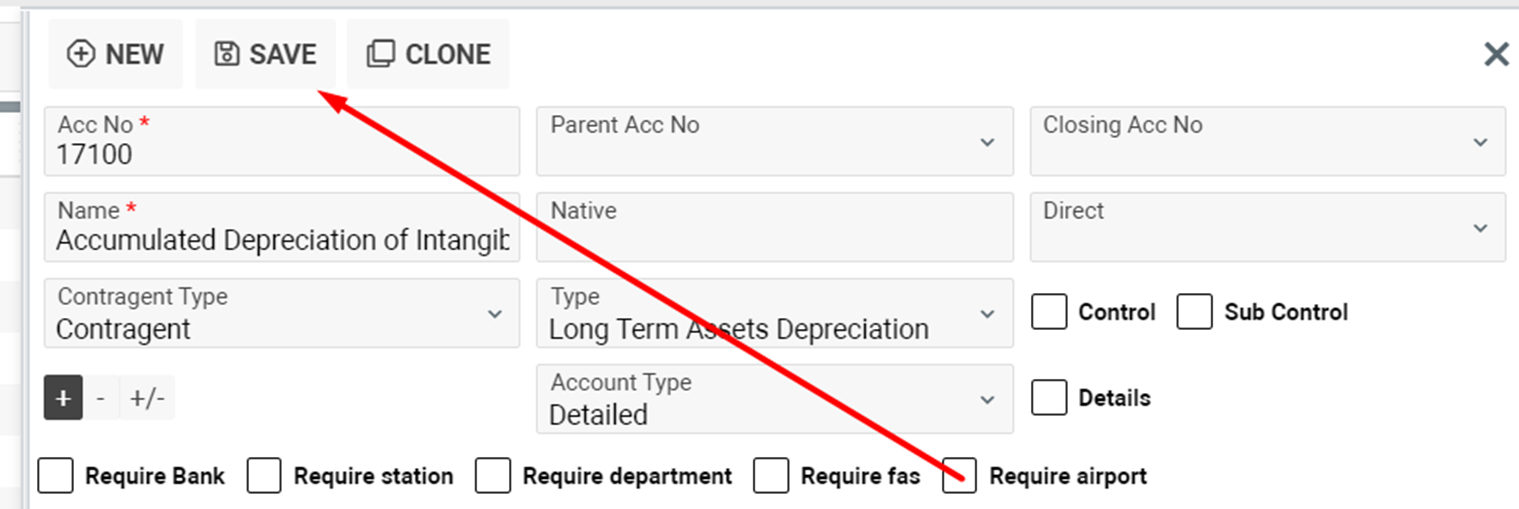The image size is (1519, 509).
Task: Check Require department option
Action: 493,476
